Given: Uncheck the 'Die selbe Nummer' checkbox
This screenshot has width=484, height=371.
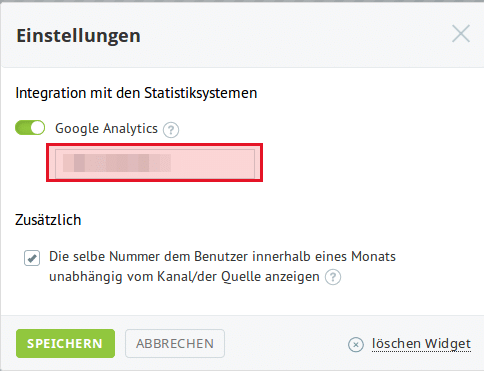Looking at the screenshot, I should coord(32,258).
